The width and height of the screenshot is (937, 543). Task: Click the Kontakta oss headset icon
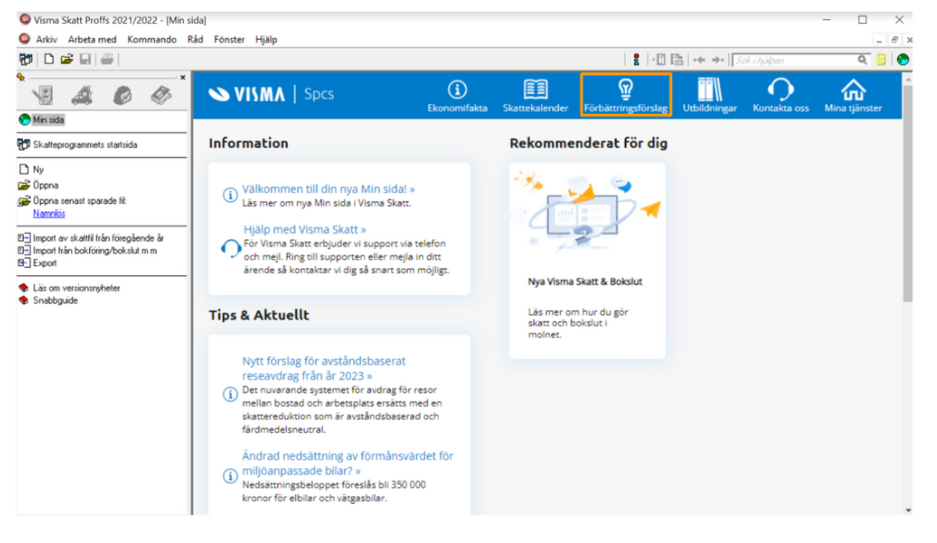point(780,95)
